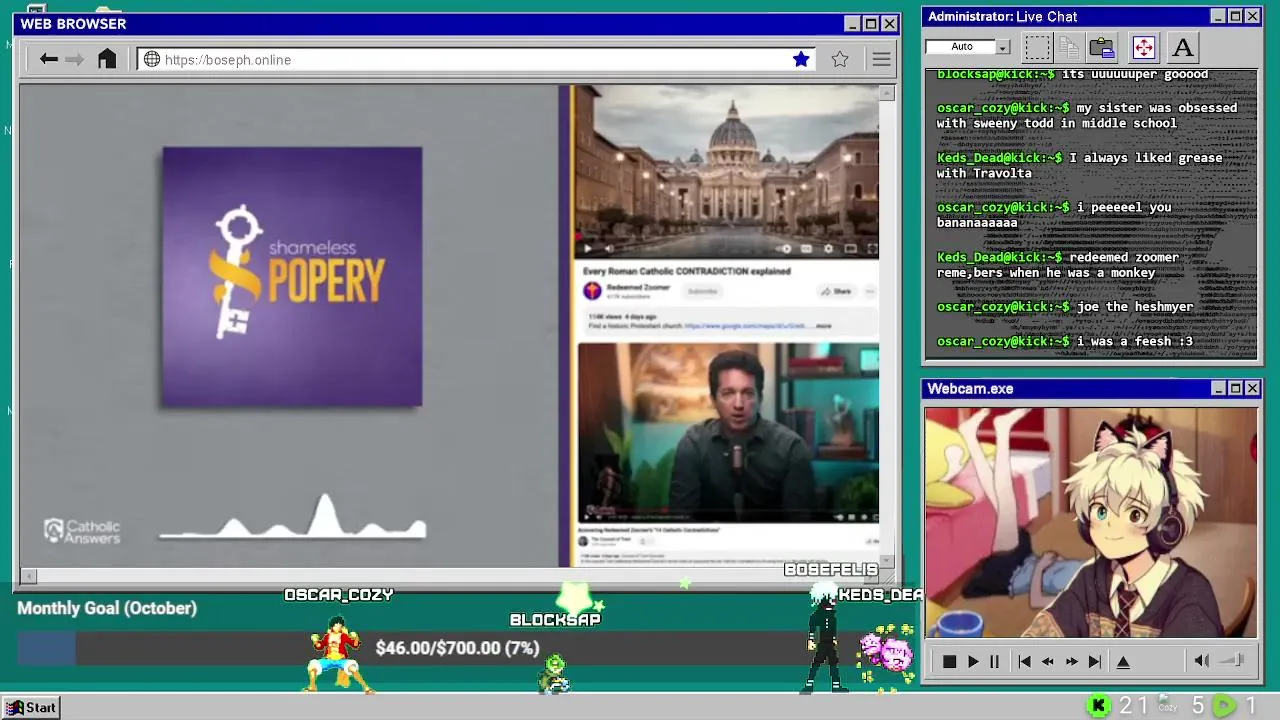The width and height of the screenshot is (1280, 720).
Task: Click the Share button under video
Action: [836, 291]
